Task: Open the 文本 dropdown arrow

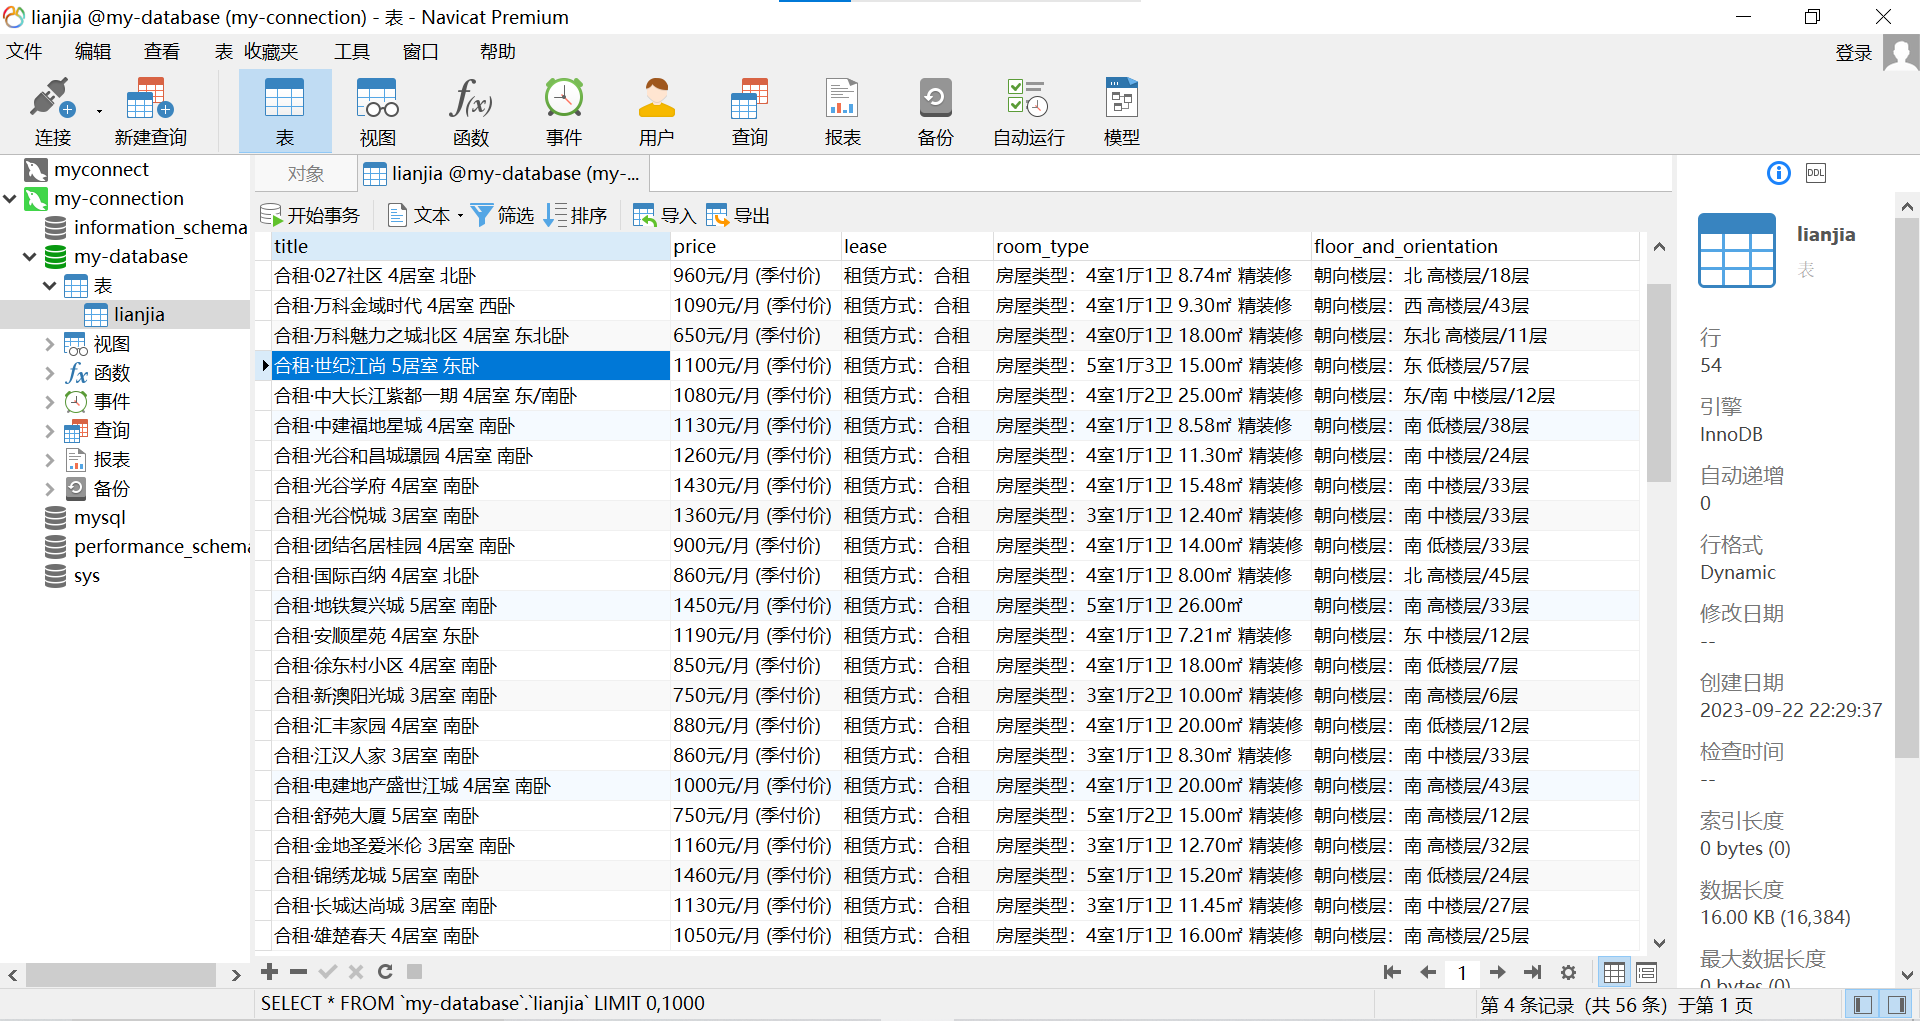Action: (x=460, y=216)
